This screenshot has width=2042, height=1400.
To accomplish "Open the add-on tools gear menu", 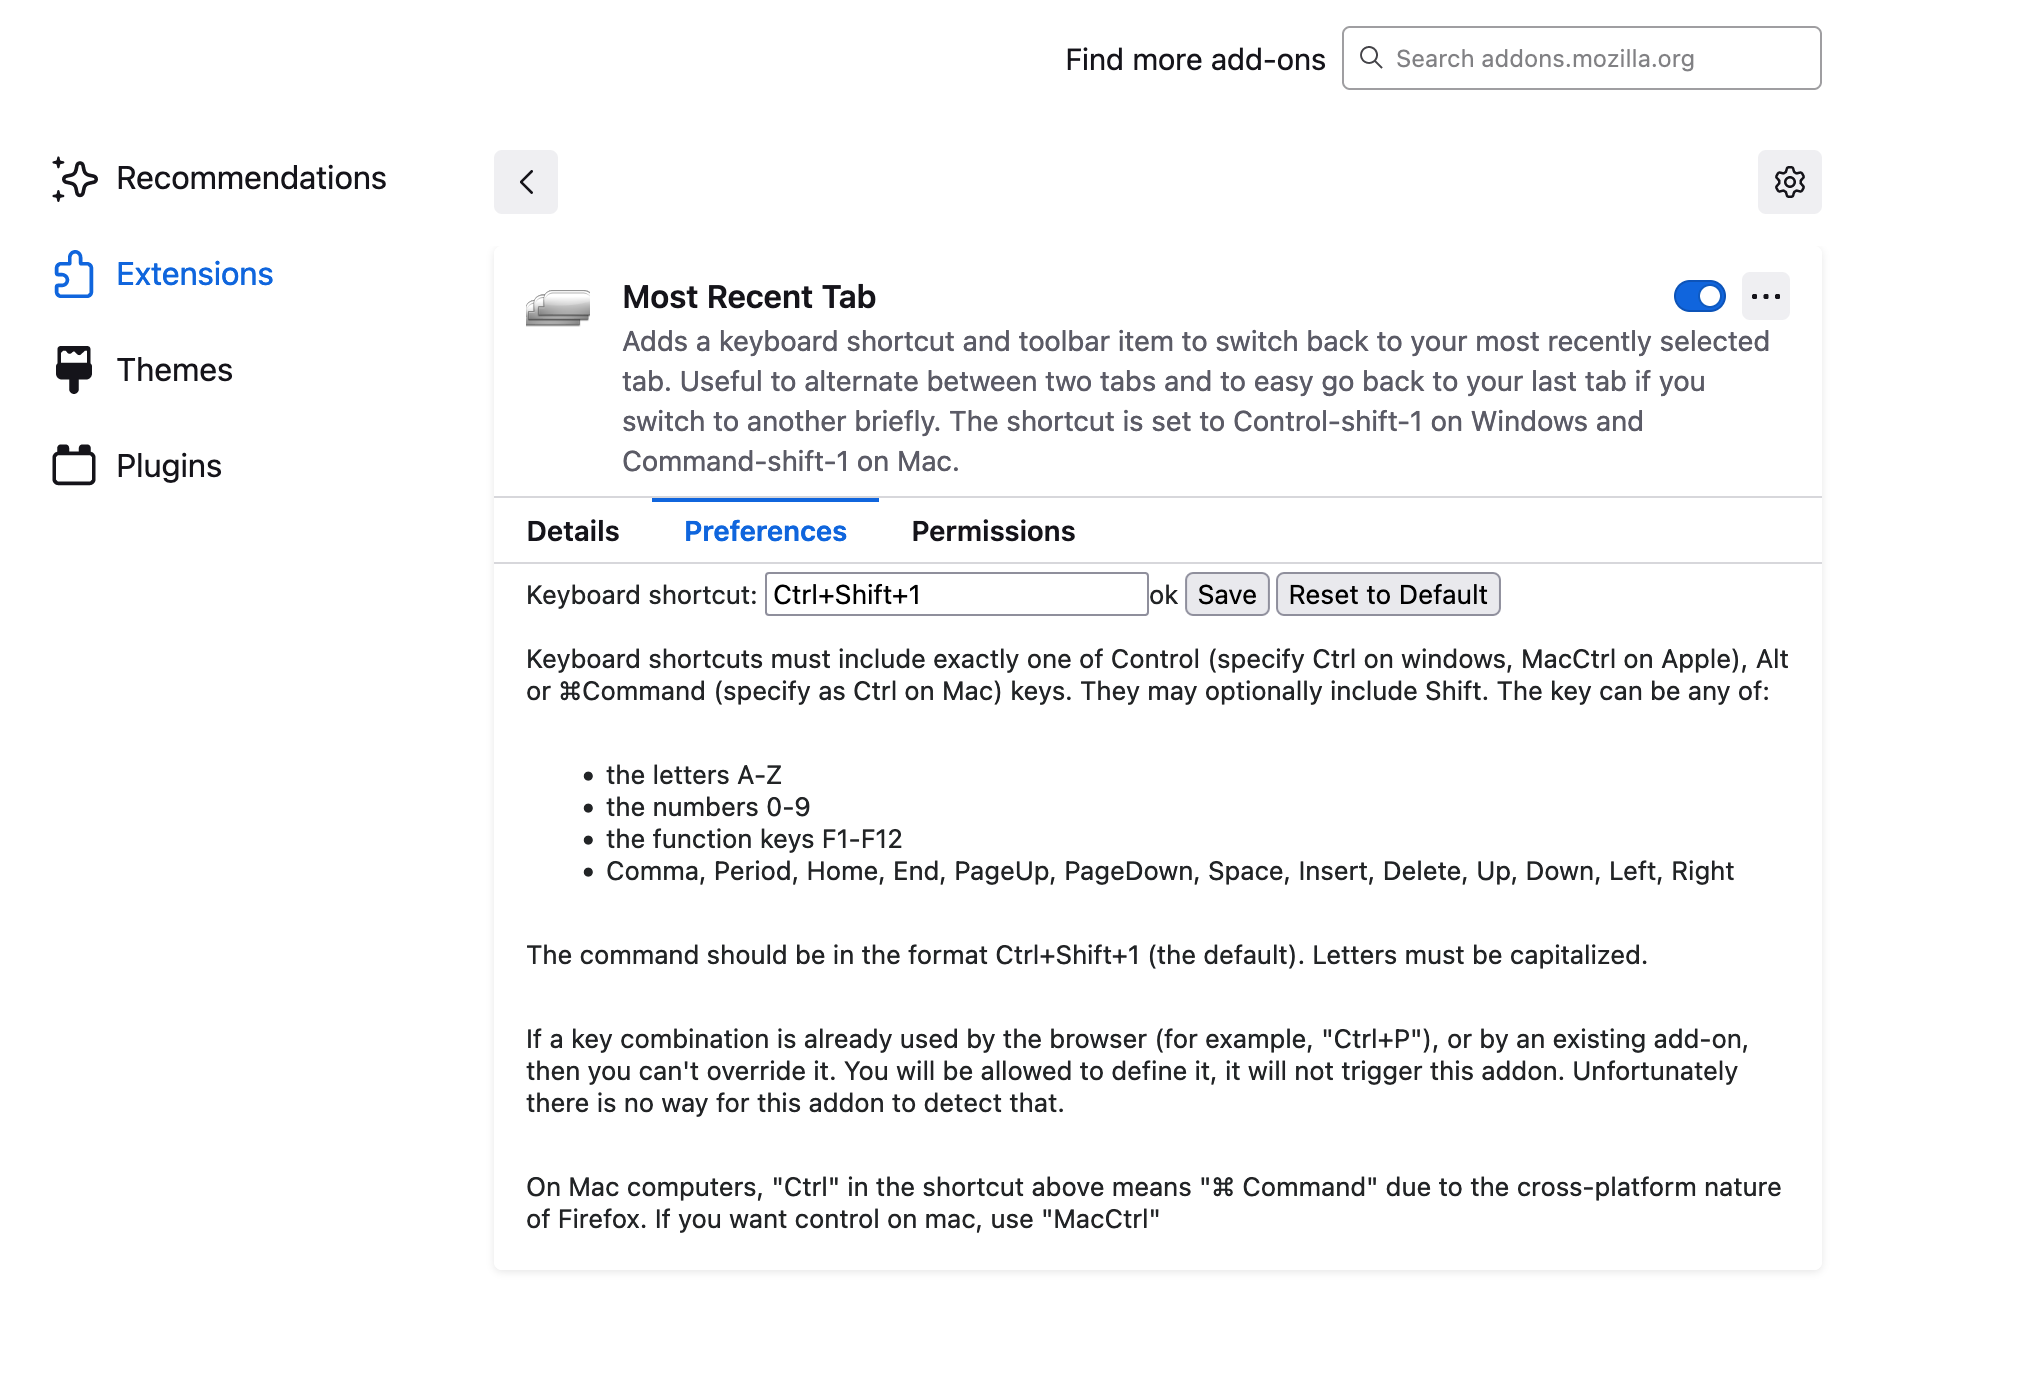I will point(1790,182).
